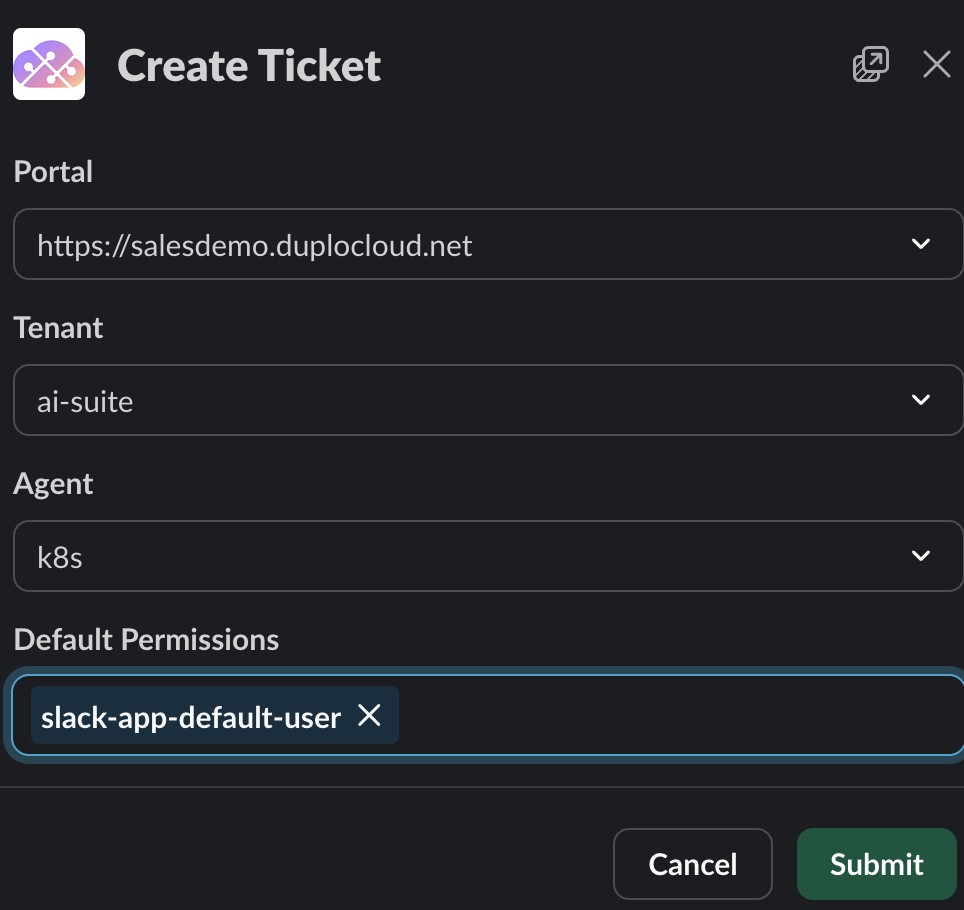Remove the slack-app-default-user permission chip
This screenshot has width=964, height=910.
[370, 715]
